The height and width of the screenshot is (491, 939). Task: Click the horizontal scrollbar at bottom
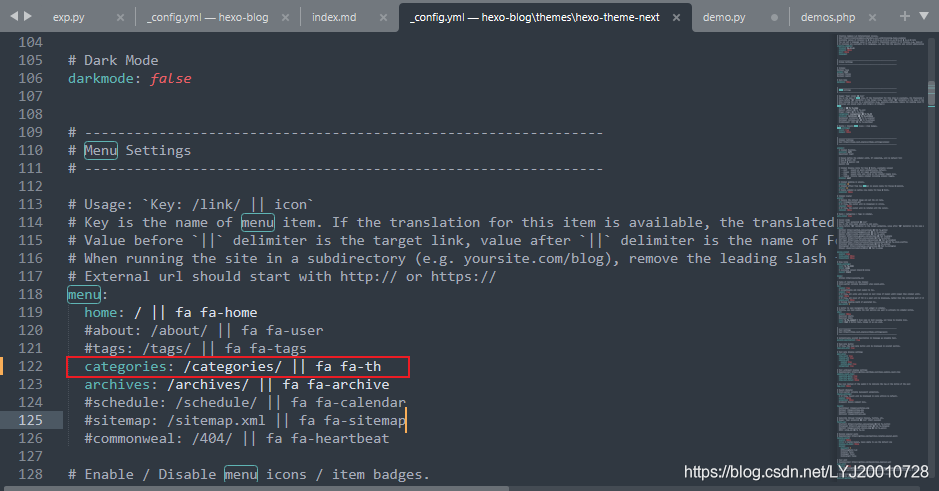(x=256, y=488)
